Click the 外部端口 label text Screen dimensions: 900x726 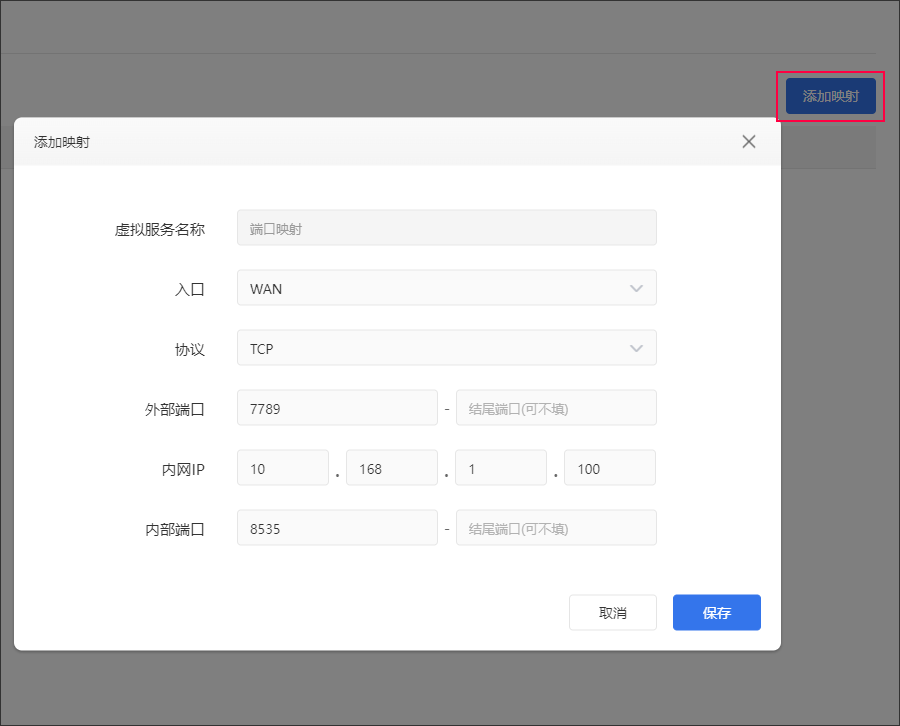coord(174,410)
